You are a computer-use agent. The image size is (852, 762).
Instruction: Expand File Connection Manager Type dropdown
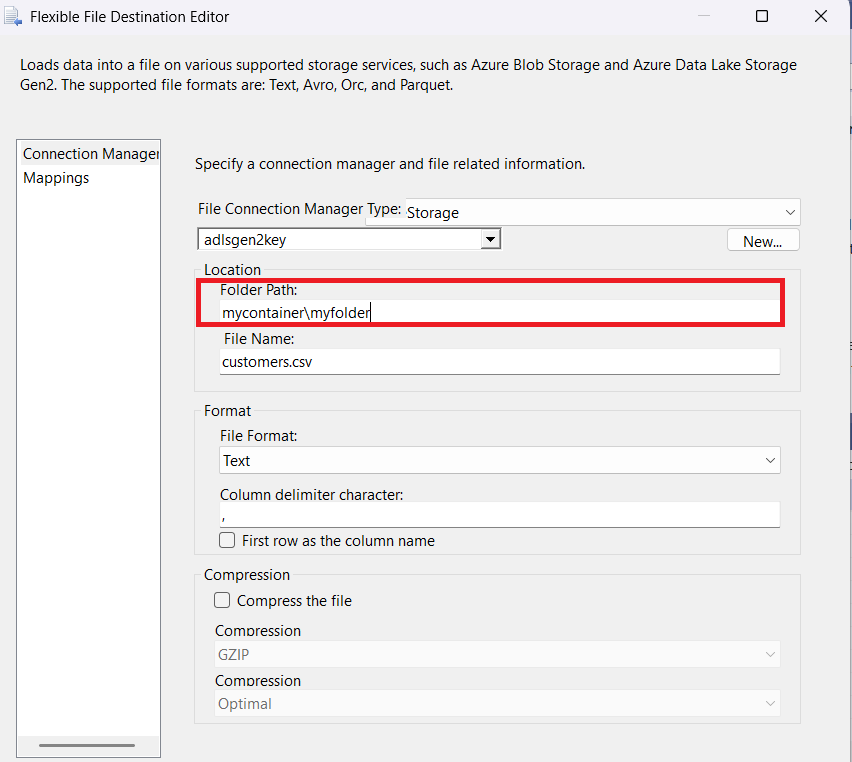coord(790,213)
